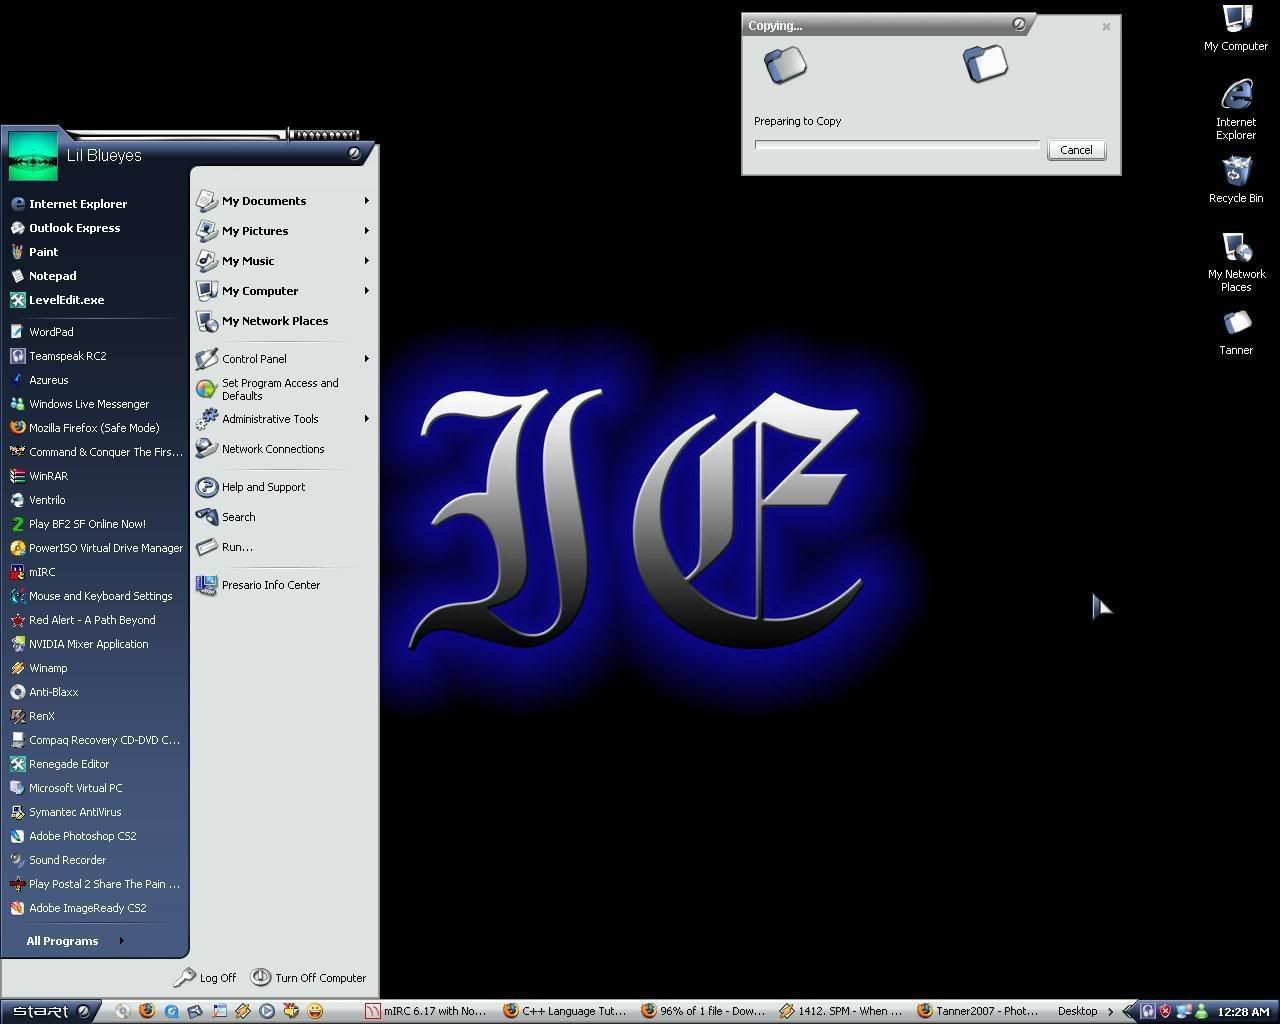Switch to 96% of 1 file download window
The width and height of the screenshot is (1280, 1026).
(x=703, y=1011)
